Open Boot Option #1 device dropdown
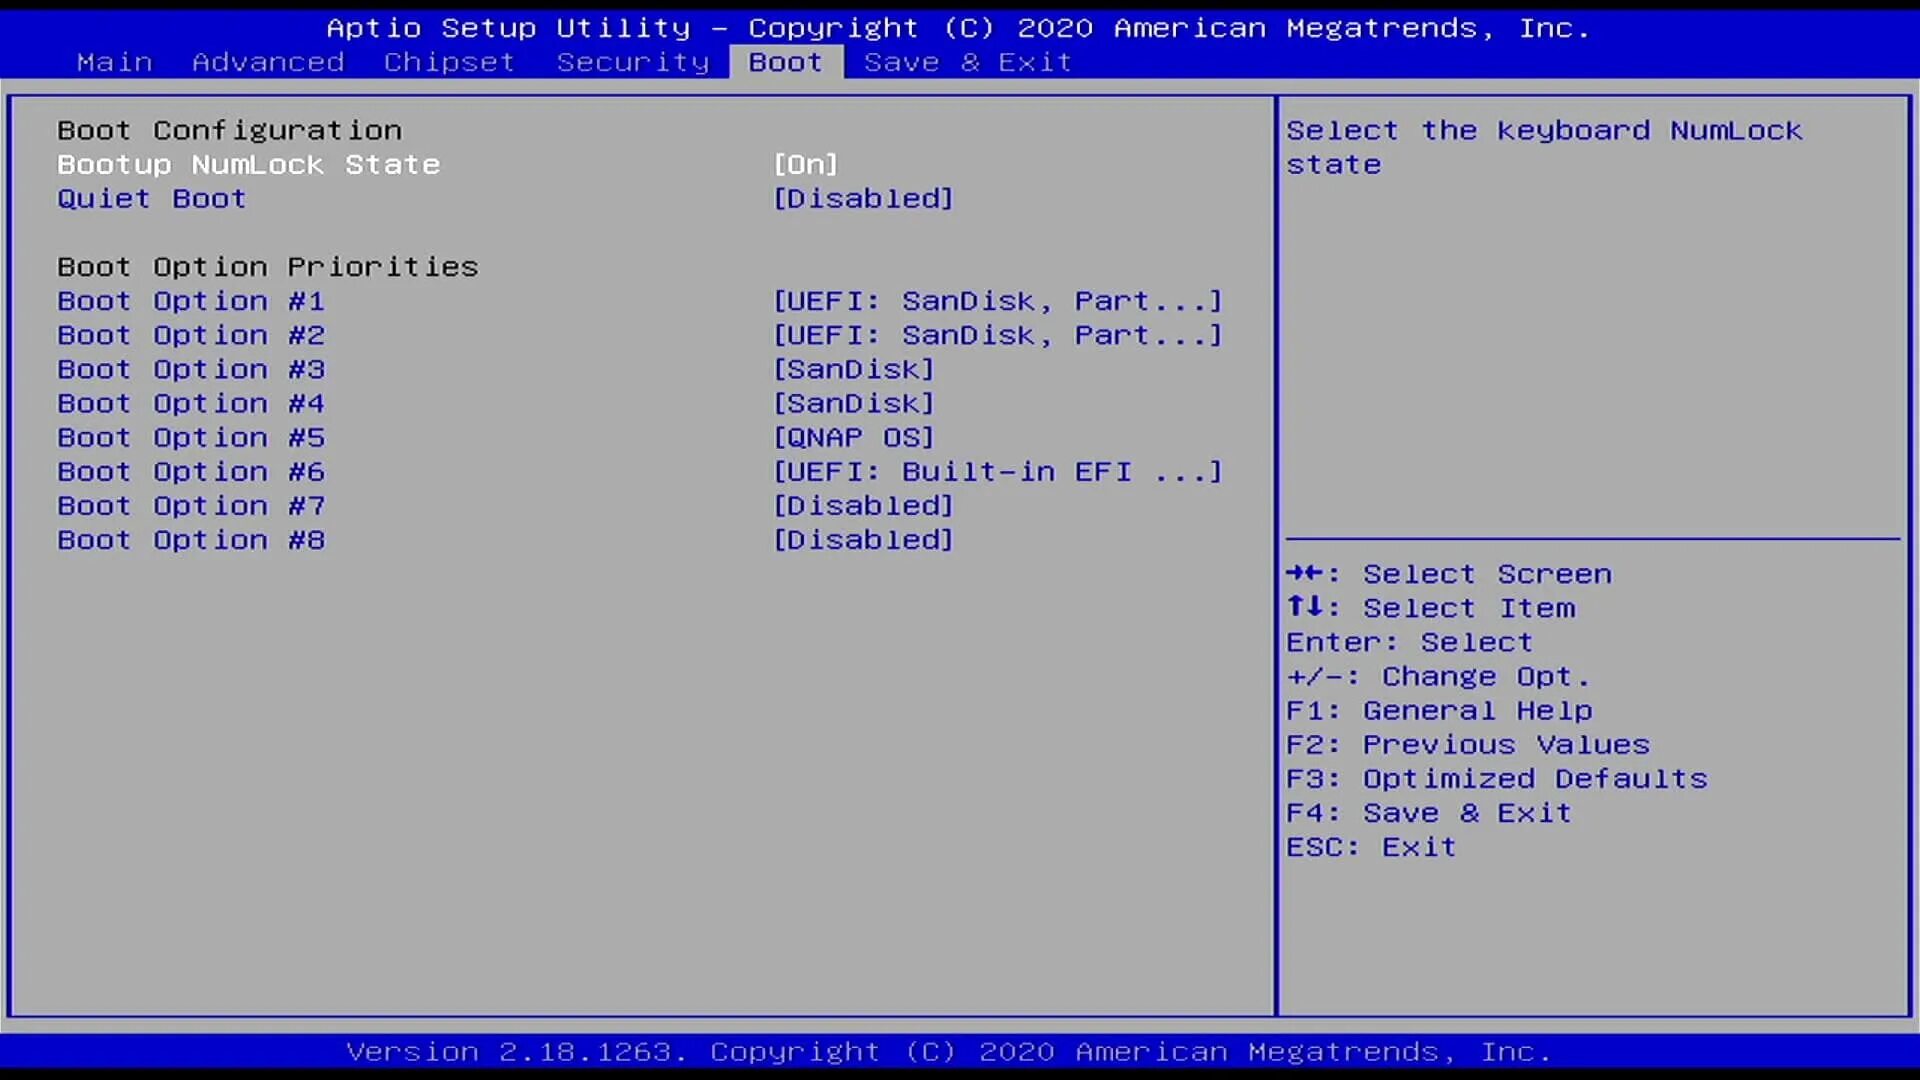The image size is (1920, 1080). [997, 301]
